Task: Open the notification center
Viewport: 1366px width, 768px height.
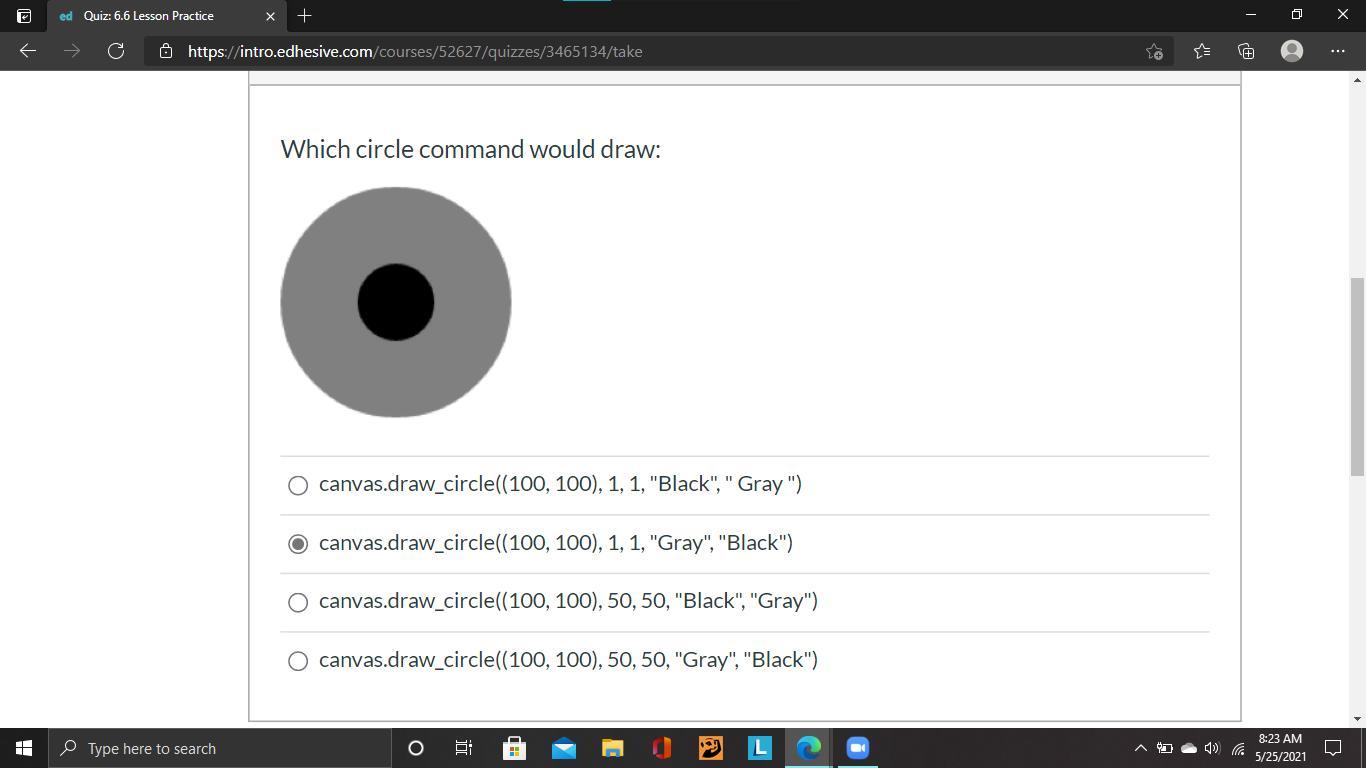Action: [1333, 748]
